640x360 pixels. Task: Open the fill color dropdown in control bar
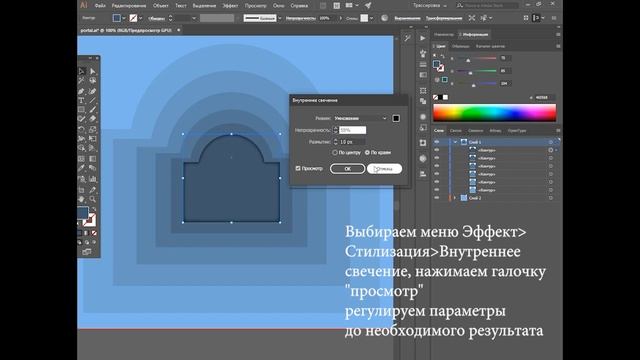click(124, 18)
